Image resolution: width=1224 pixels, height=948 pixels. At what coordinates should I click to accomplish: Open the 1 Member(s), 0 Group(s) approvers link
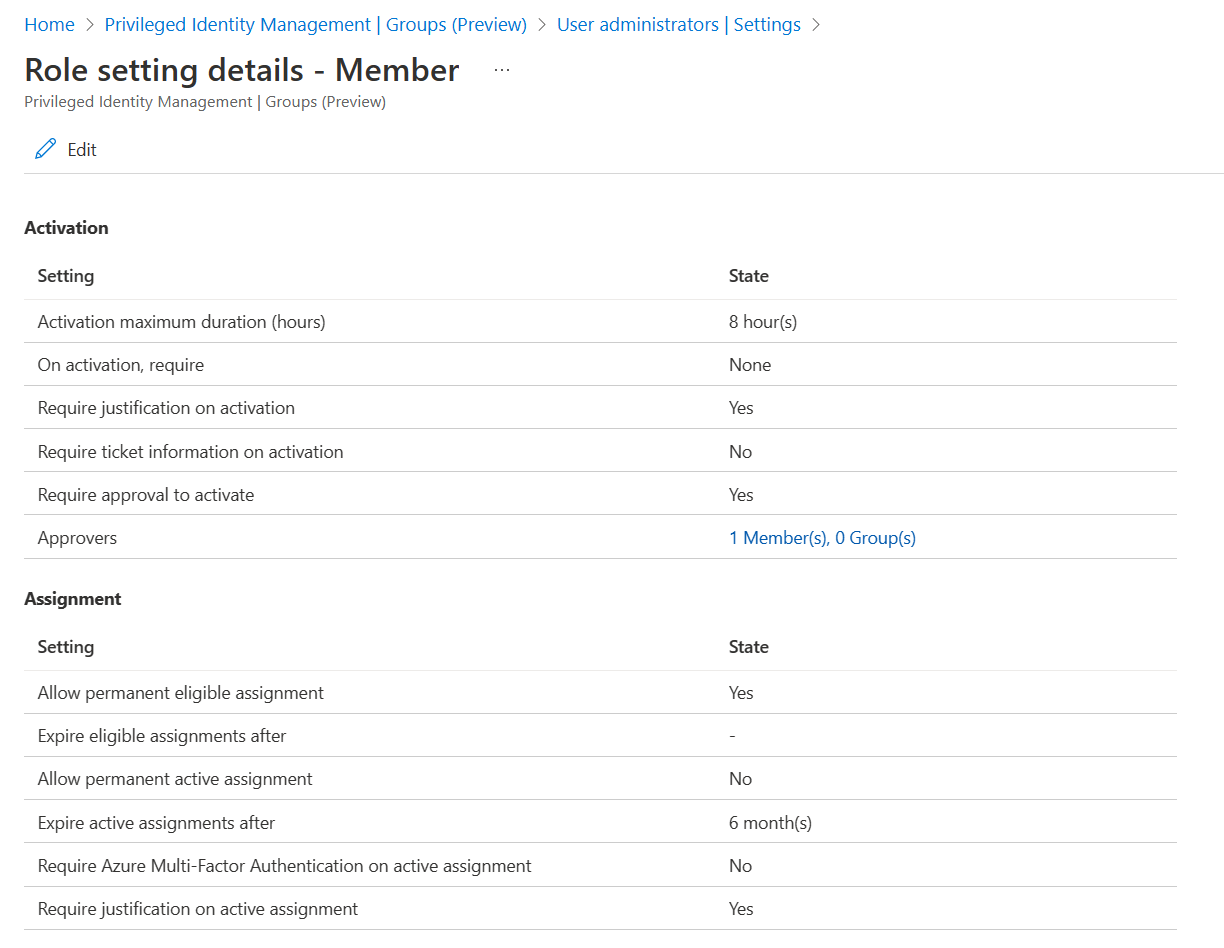822,538
